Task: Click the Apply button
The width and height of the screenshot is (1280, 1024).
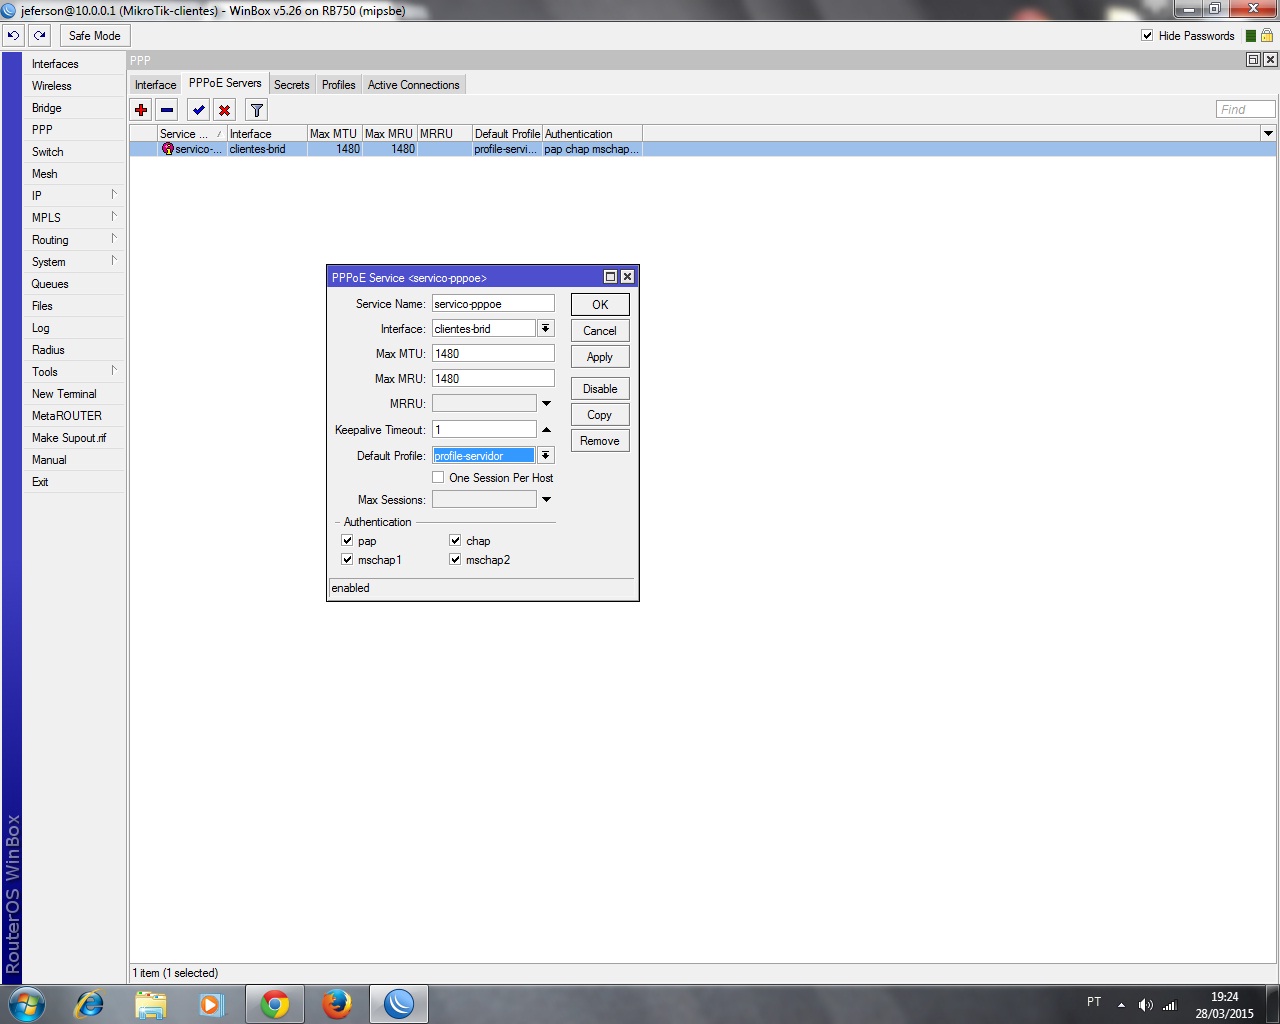Action: tap(600, 356)
